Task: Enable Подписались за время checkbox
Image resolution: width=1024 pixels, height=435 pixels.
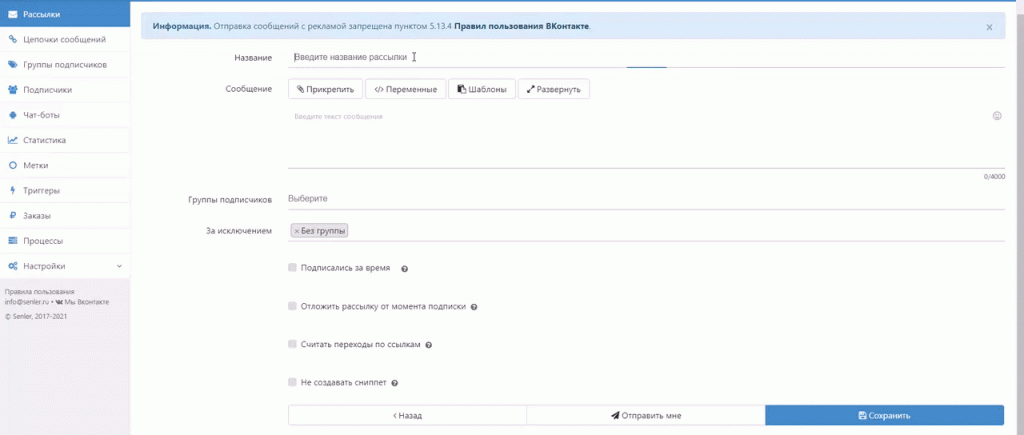Action: pos(293,268)
